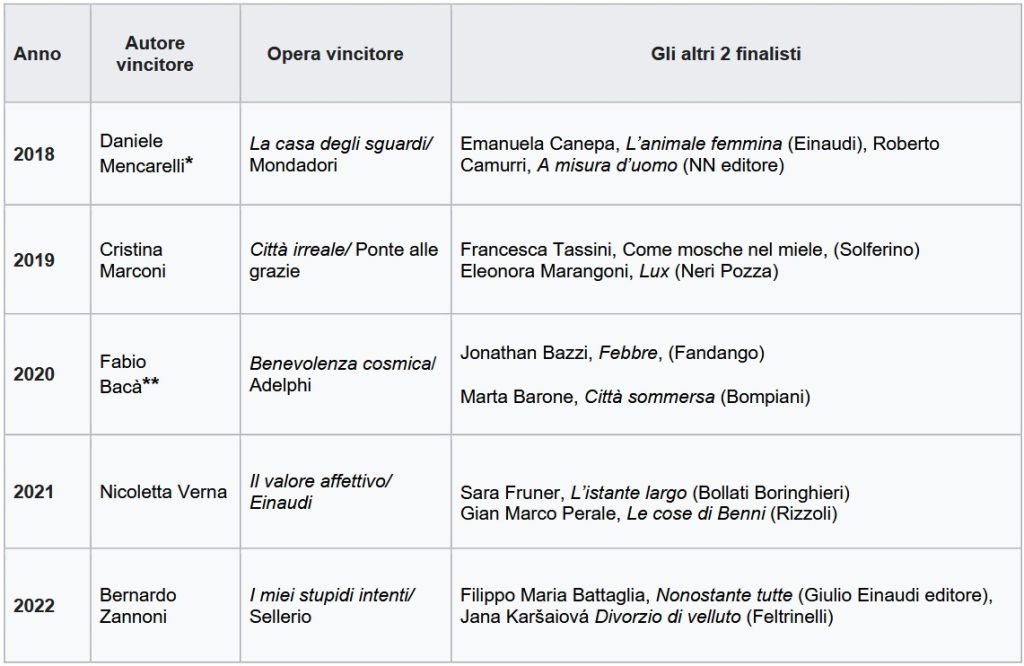
Task: Select the 2020 year cell
Action: [x=34, y=374]
